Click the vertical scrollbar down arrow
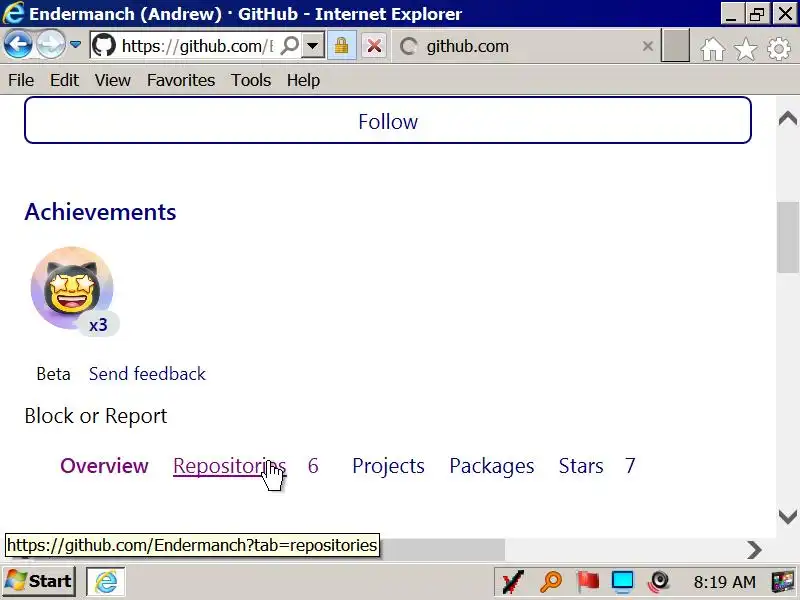 pos(788,517)
